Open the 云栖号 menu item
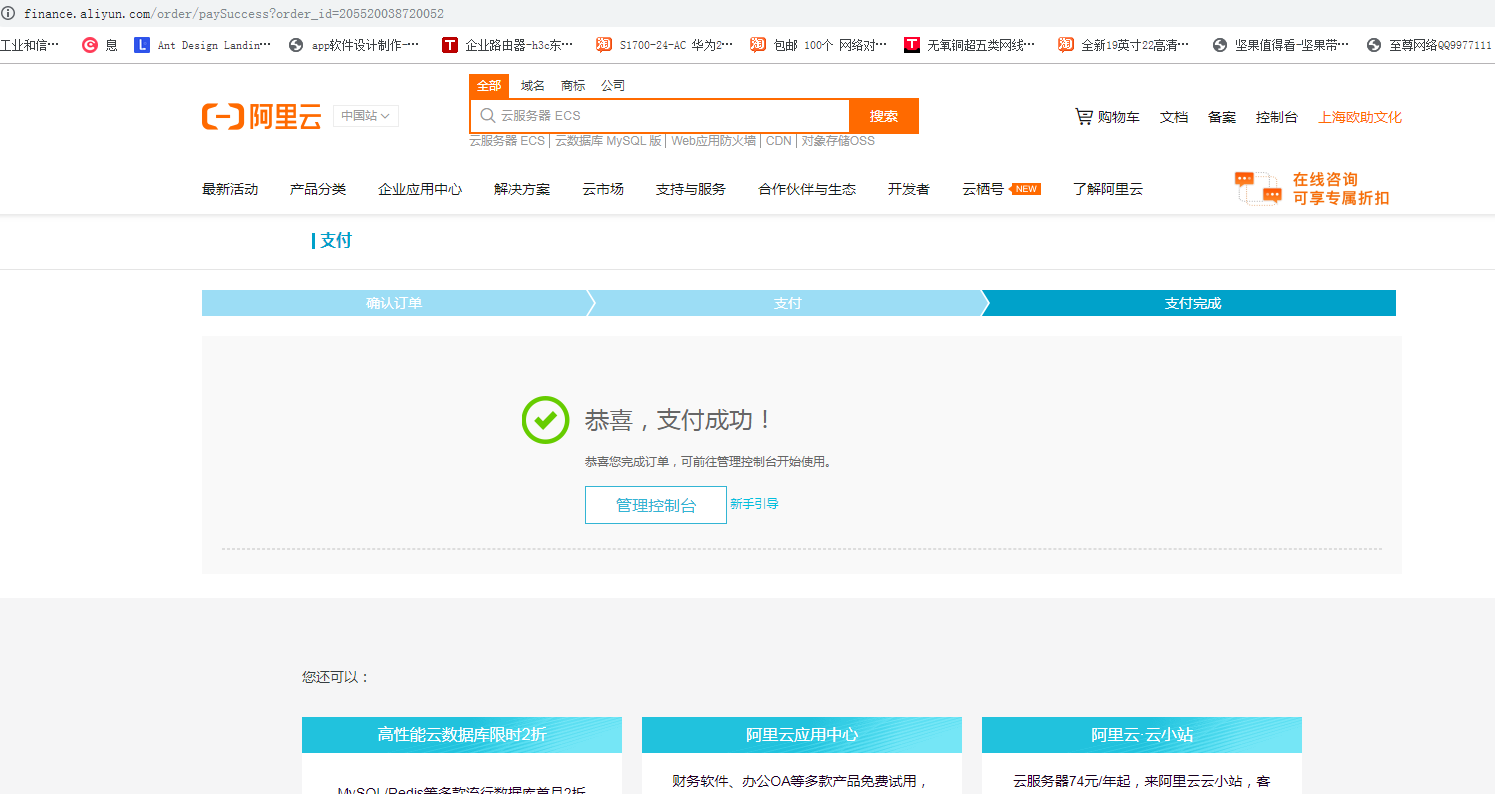This screenshot has height=794, width=1495. coord(983,189)
